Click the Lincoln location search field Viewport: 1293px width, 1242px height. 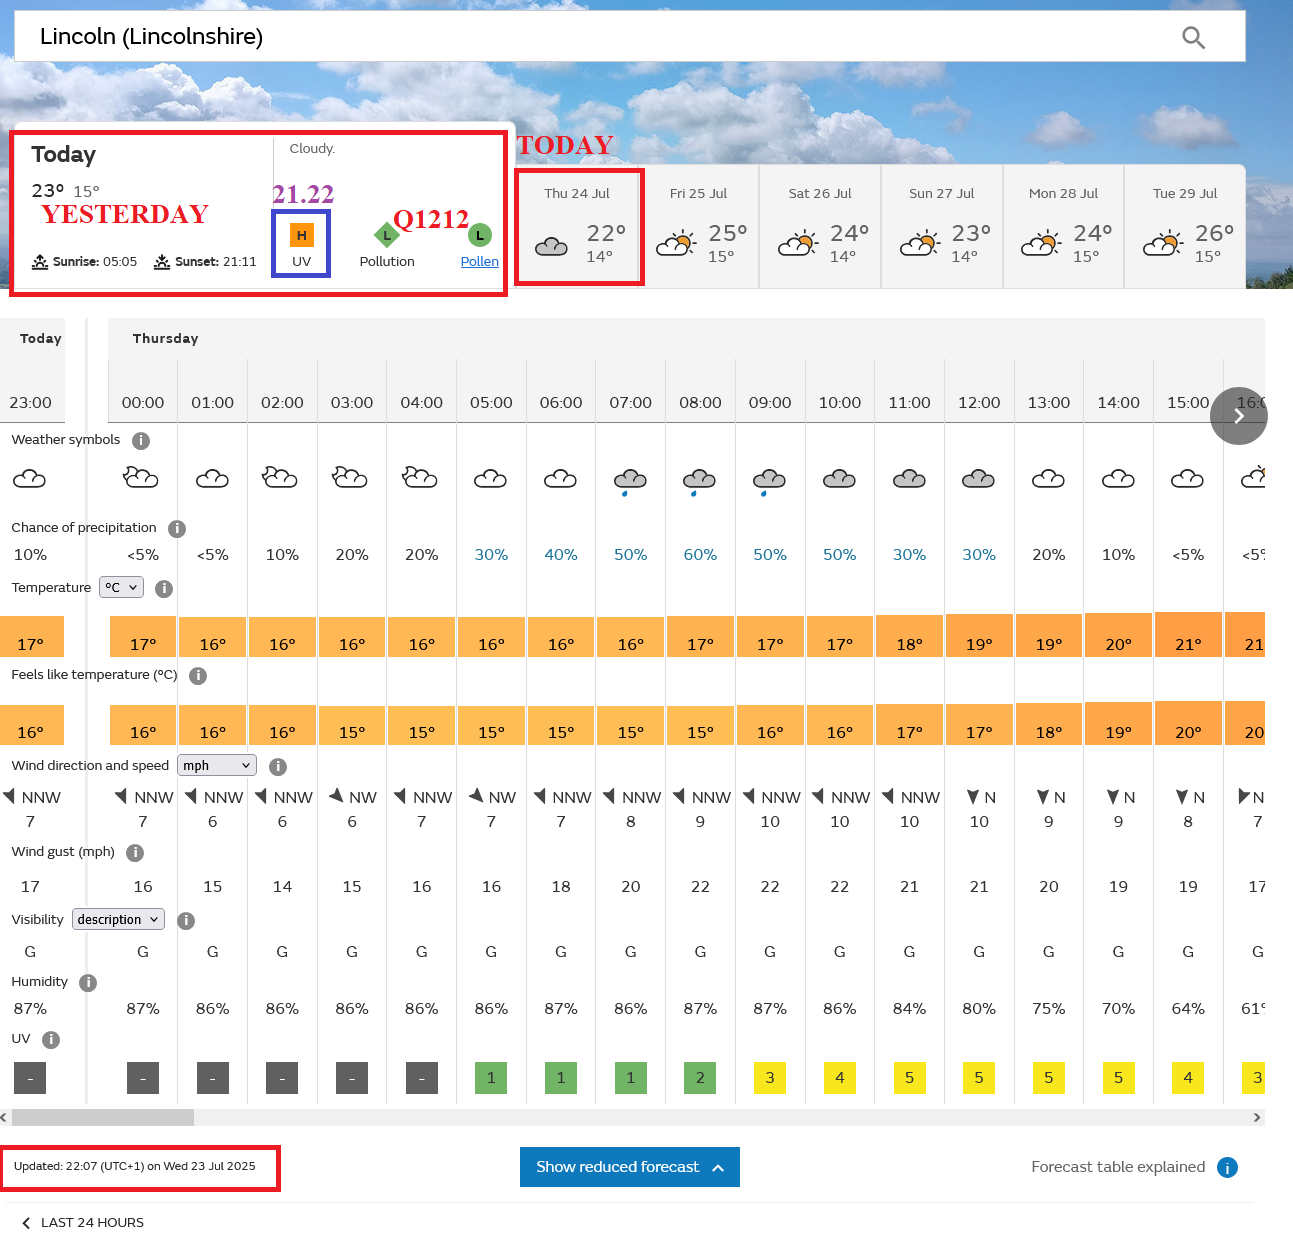(600, 37)
